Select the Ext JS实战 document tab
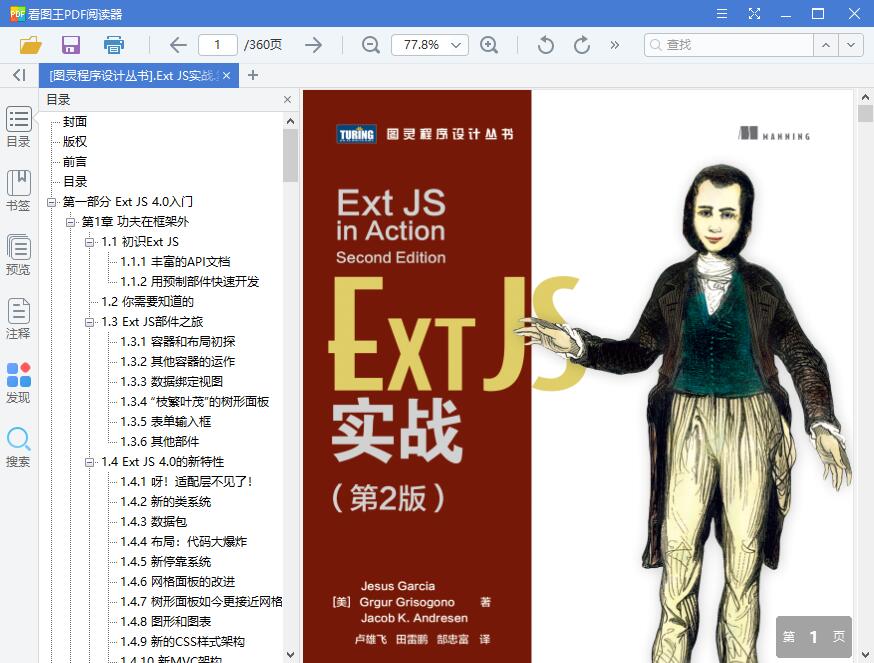Screen dimensions: 874x663 point(134,75)
